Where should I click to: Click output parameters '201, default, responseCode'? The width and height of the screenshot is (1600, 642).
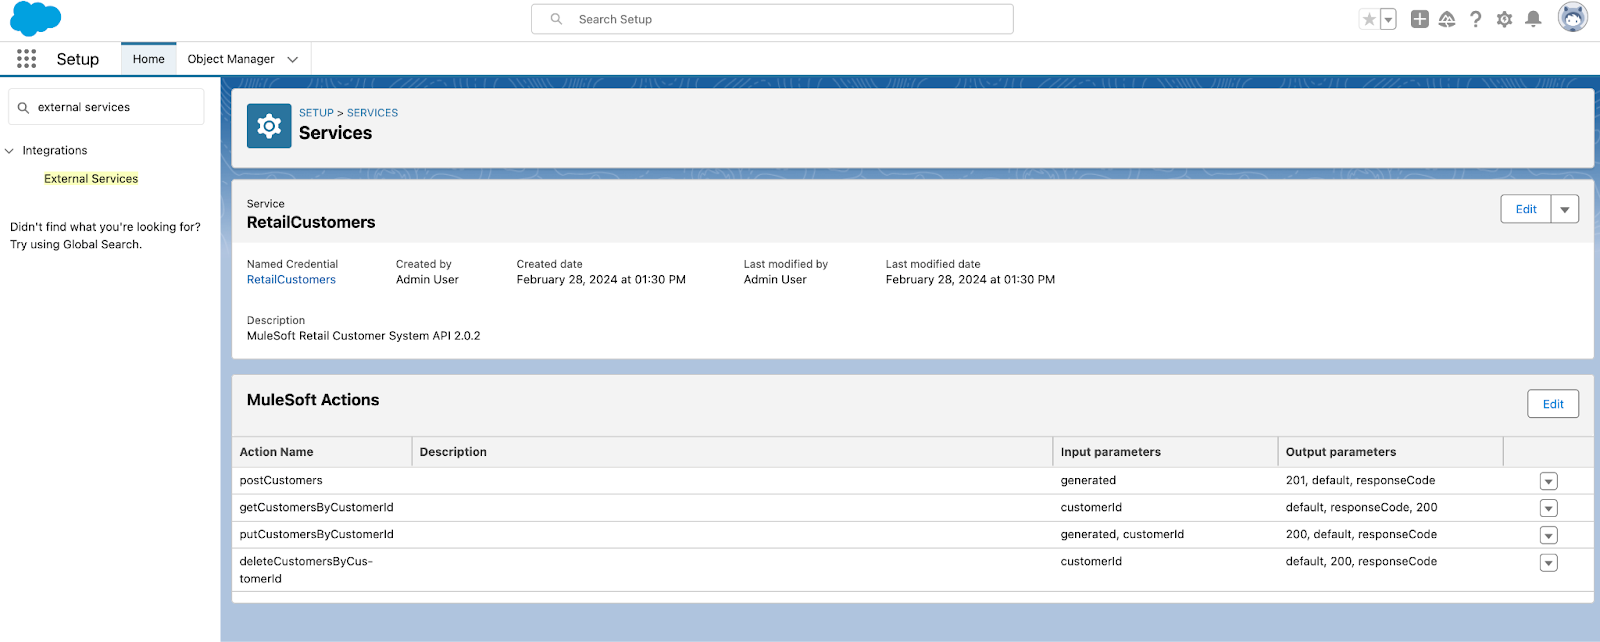[1360, 481]
